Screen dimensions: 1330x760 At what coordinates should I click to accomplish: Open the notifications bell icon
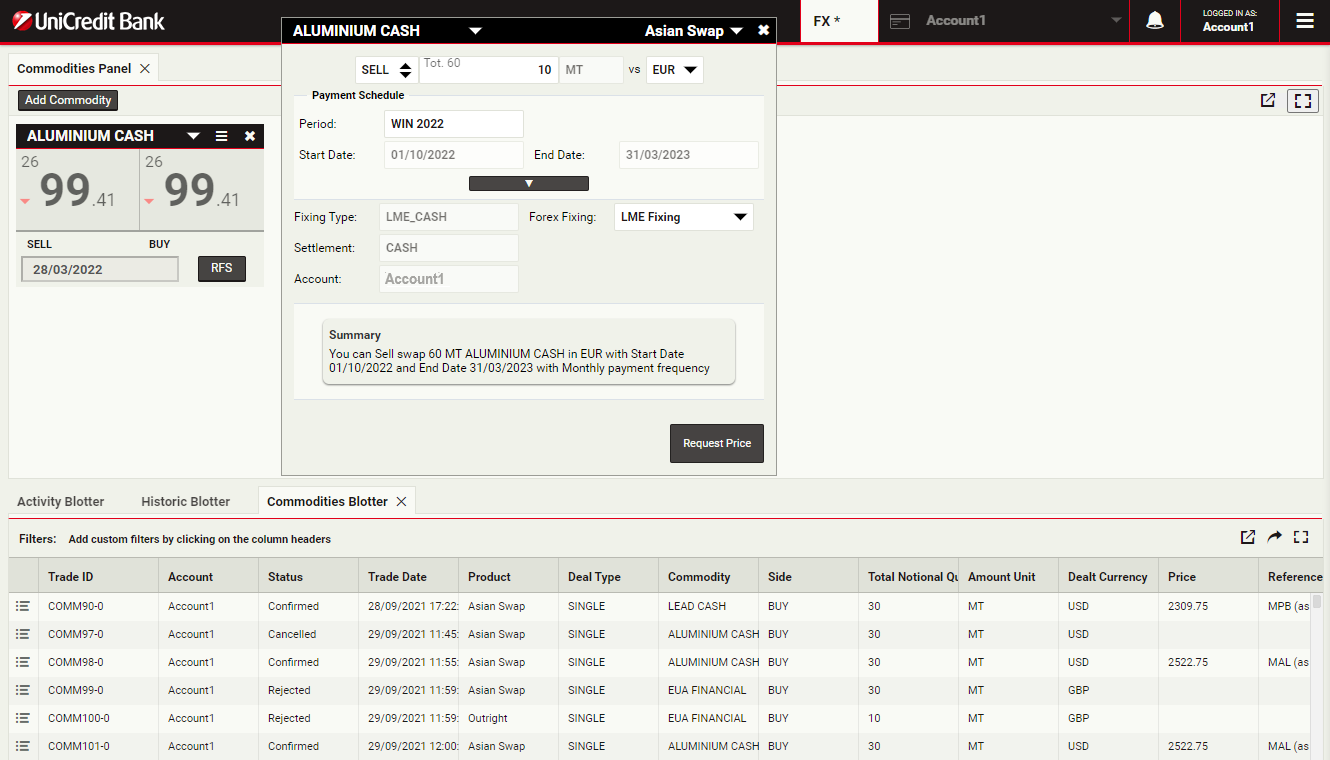1154,21
